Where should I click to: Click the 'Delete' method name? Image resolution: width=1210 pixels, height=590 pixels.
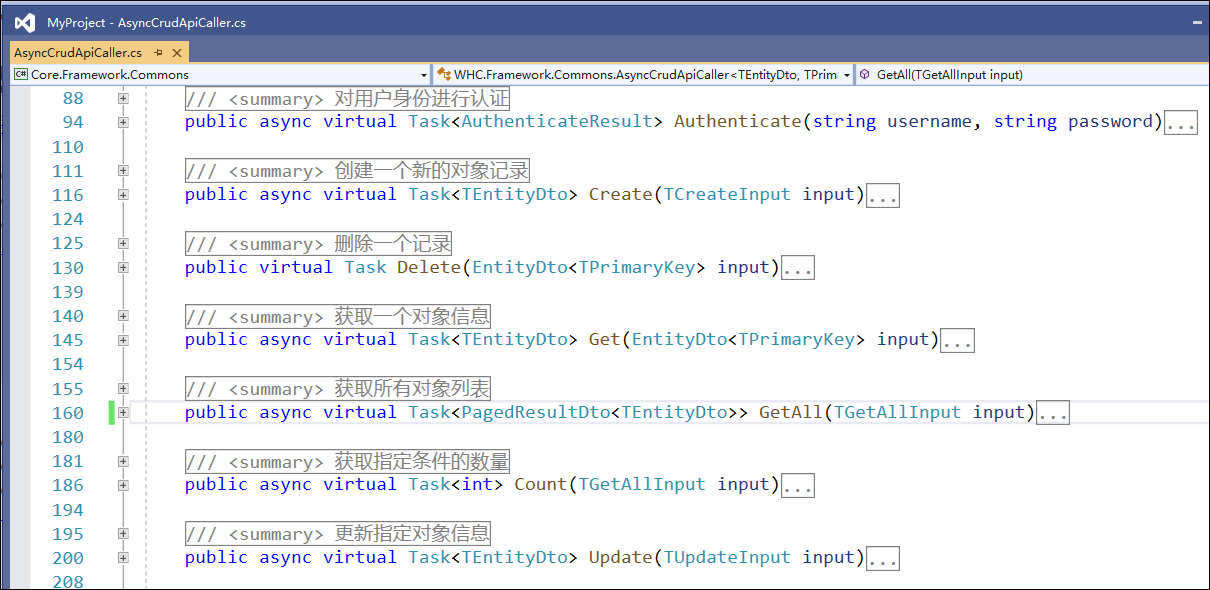pos(429,267)
